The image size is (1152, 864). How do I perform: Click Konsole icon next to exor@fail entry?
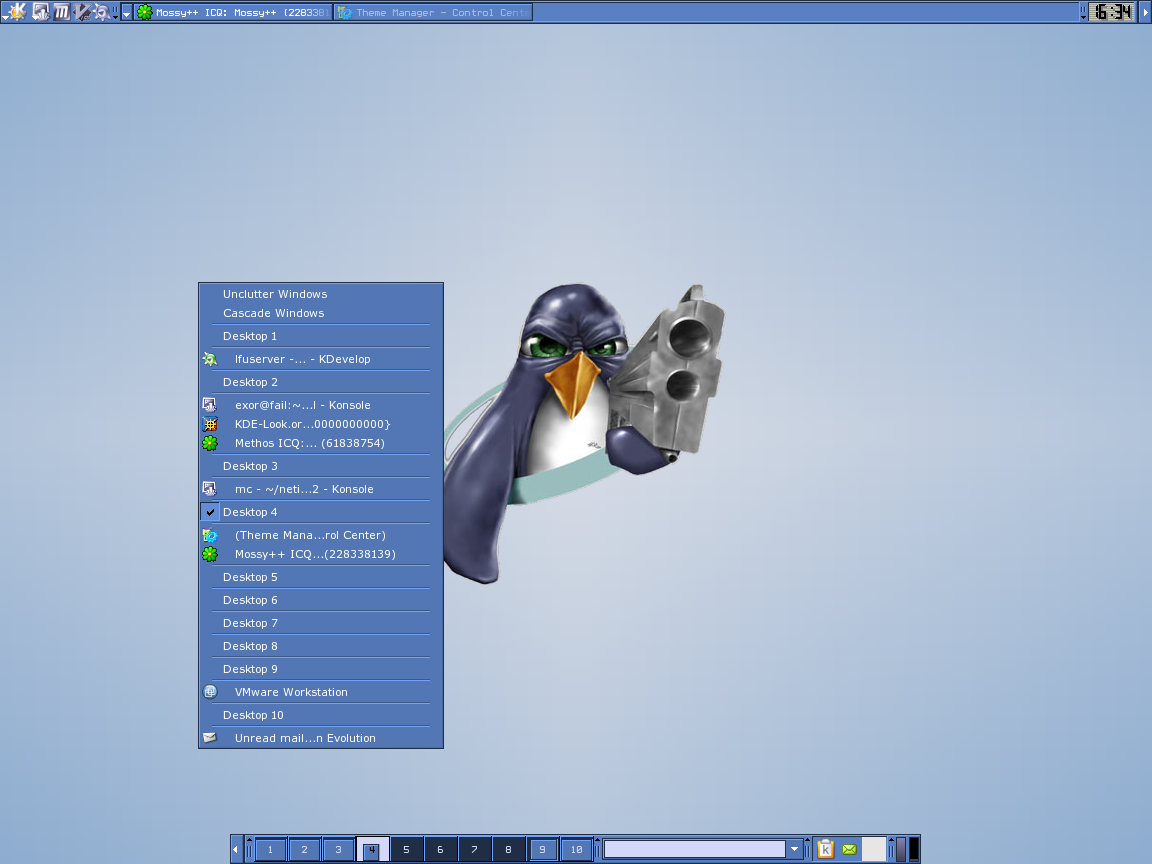click(210, 405)
